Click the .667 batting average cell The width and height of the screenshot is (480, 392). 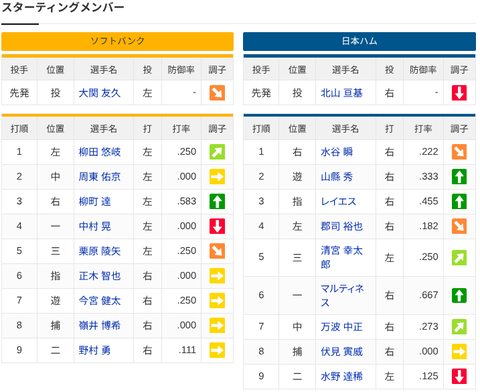(424, 295)
